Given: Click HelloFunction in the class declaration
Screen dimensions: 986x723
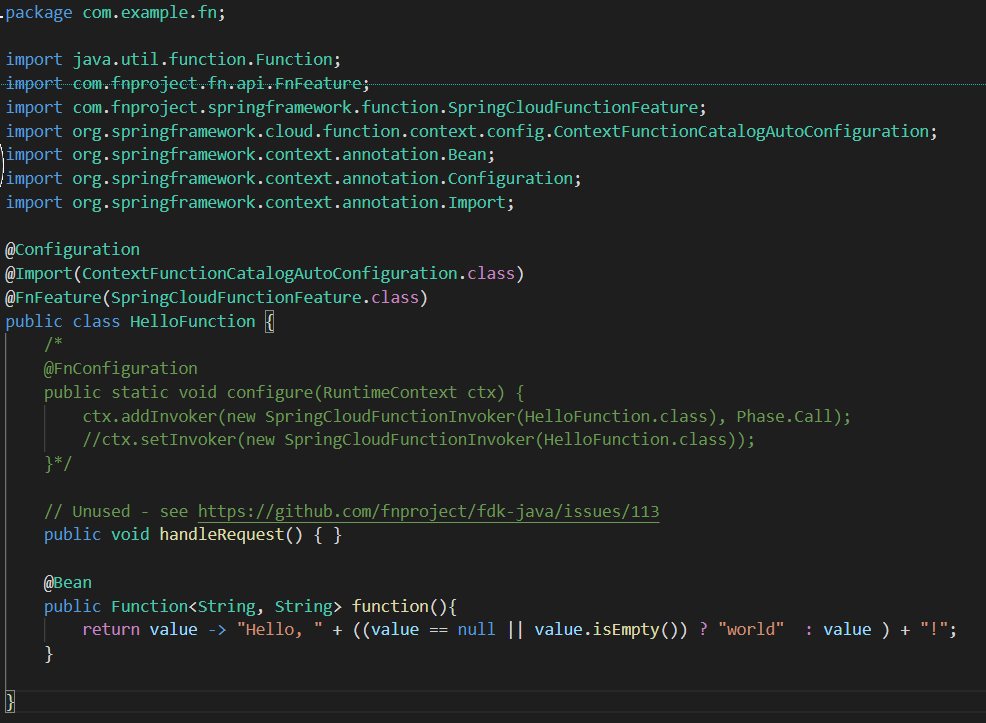Looking at the screenshot, I should tap(192, 321).
